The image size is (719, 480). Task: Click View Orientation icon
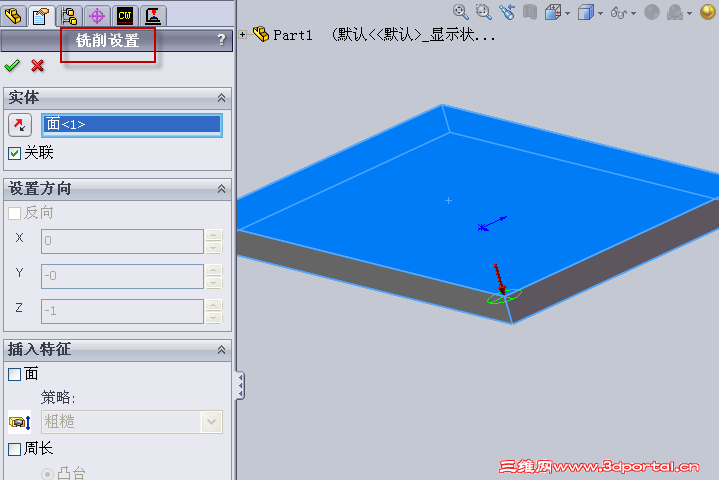(x=553, y=12)
